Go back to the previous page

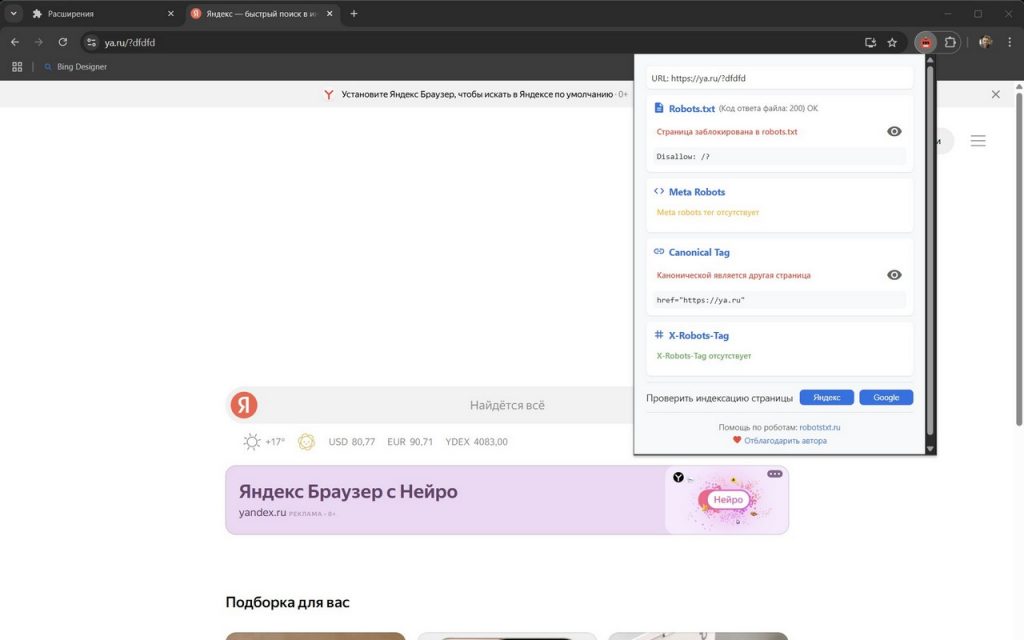15,42
